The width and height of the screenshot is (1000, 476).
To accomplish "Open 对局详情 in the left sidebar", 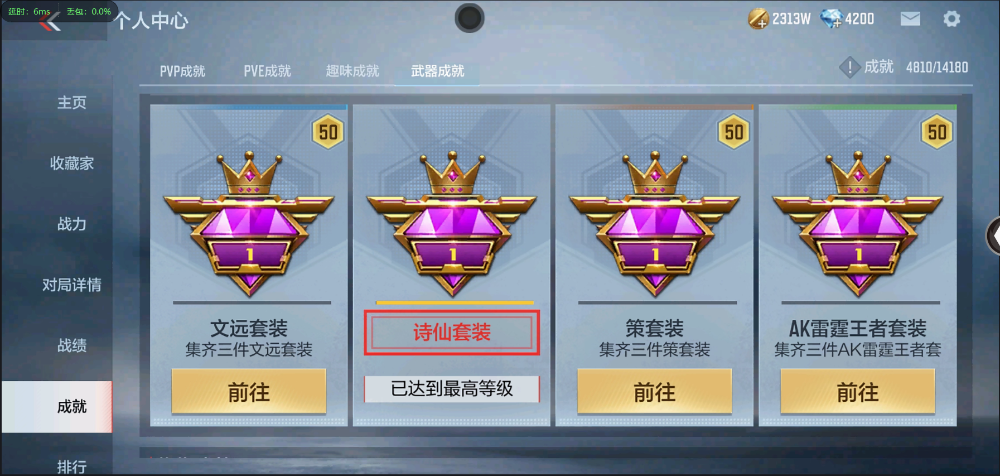I will (x=71, y=285).
